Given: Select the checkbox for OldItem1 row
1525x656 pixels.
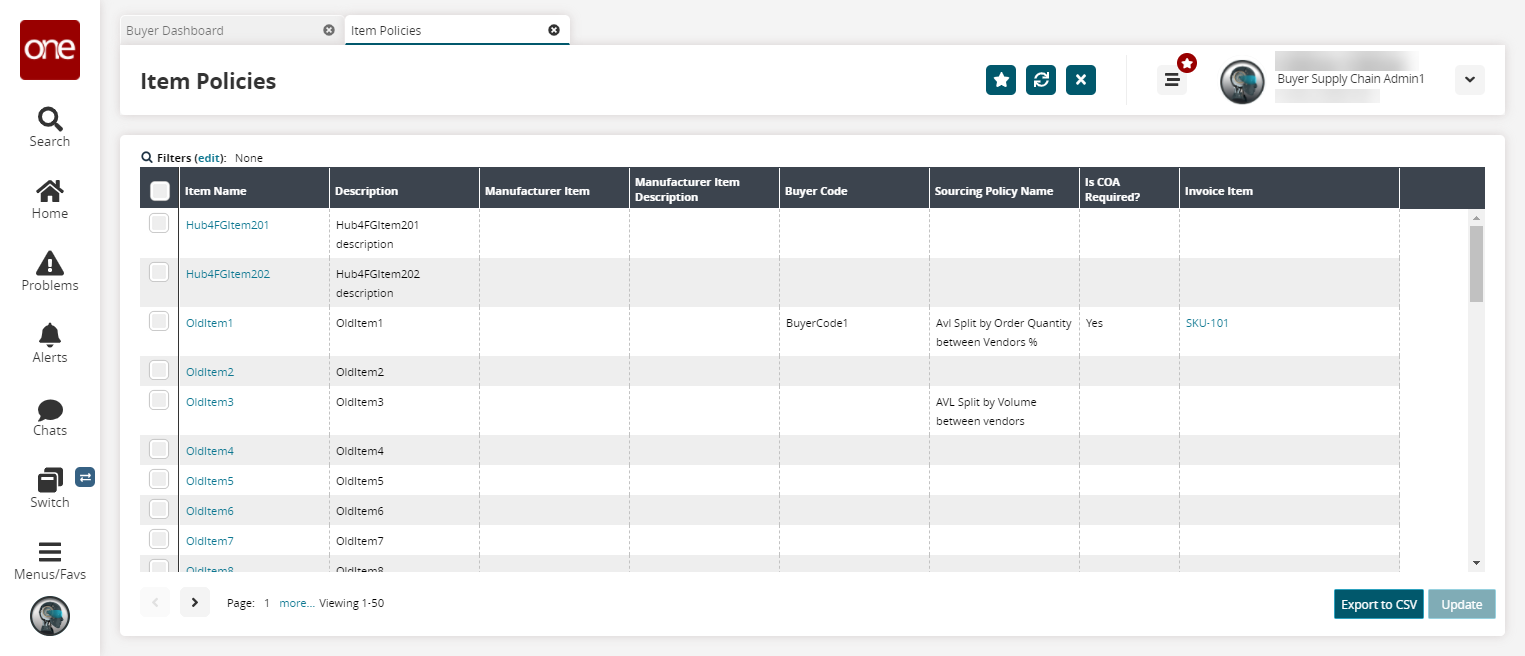Looking at the screenshot, I should 159,322.
